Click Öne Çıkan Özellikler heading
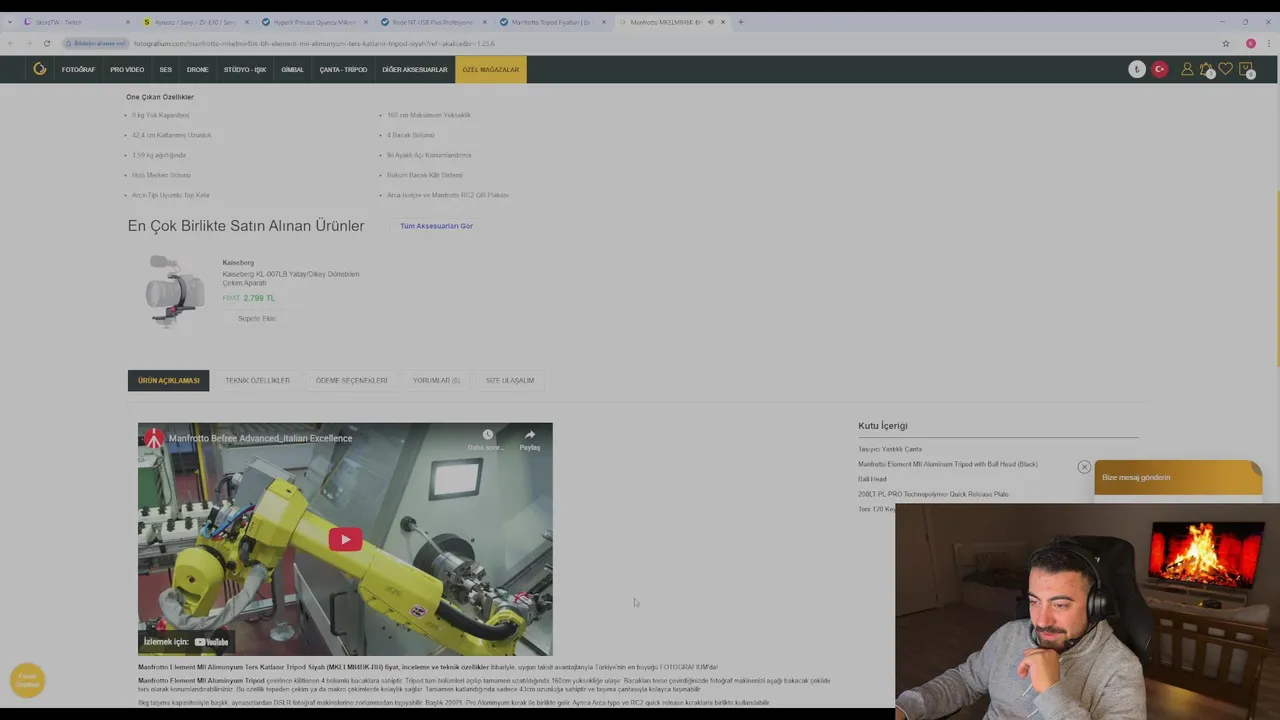This screenshot has height=720, width=1280. pos(160,97)
